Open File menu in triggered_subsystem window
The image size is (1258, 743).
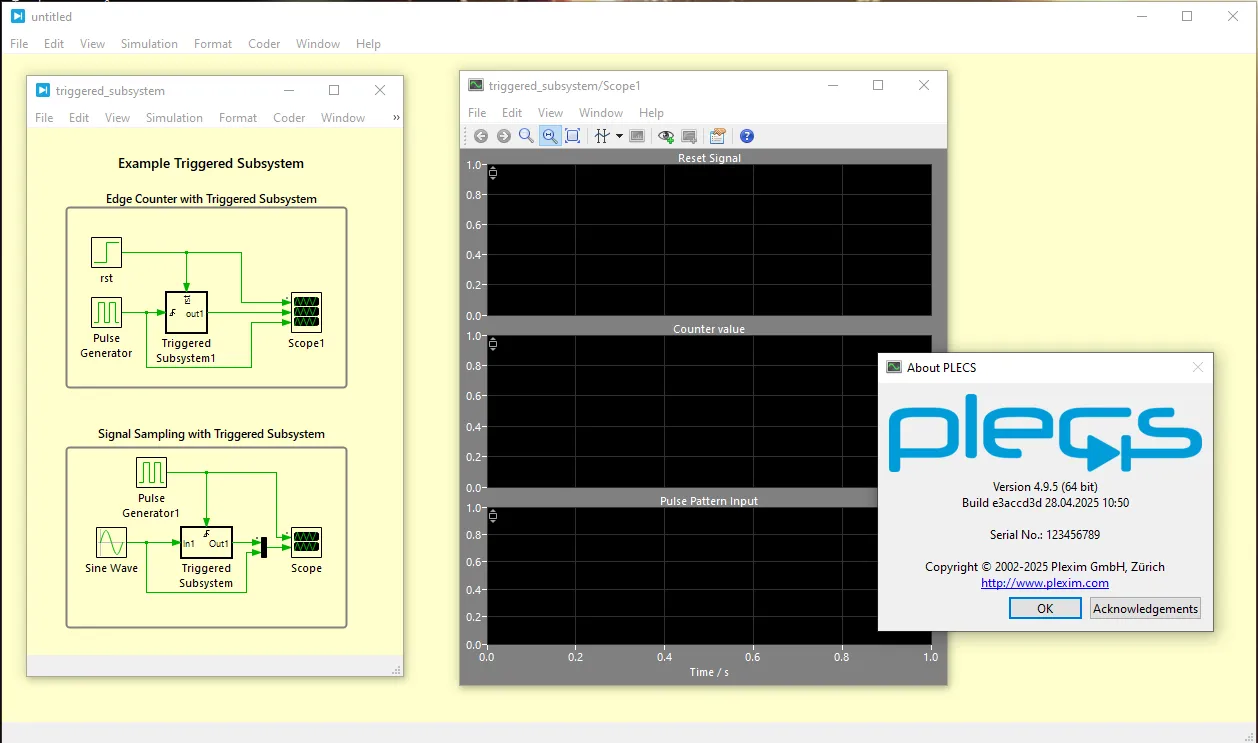(x=44, y=118)
